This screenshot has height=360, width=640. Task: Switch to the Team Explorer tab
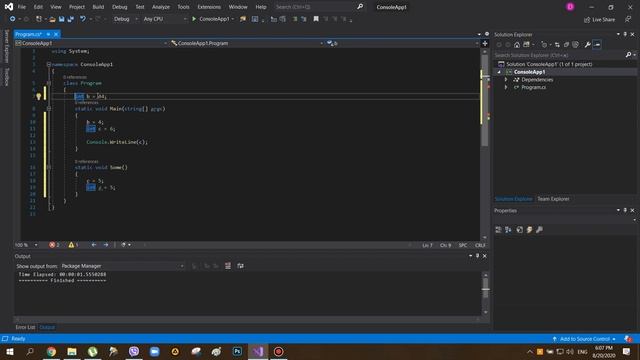(553, 199)
